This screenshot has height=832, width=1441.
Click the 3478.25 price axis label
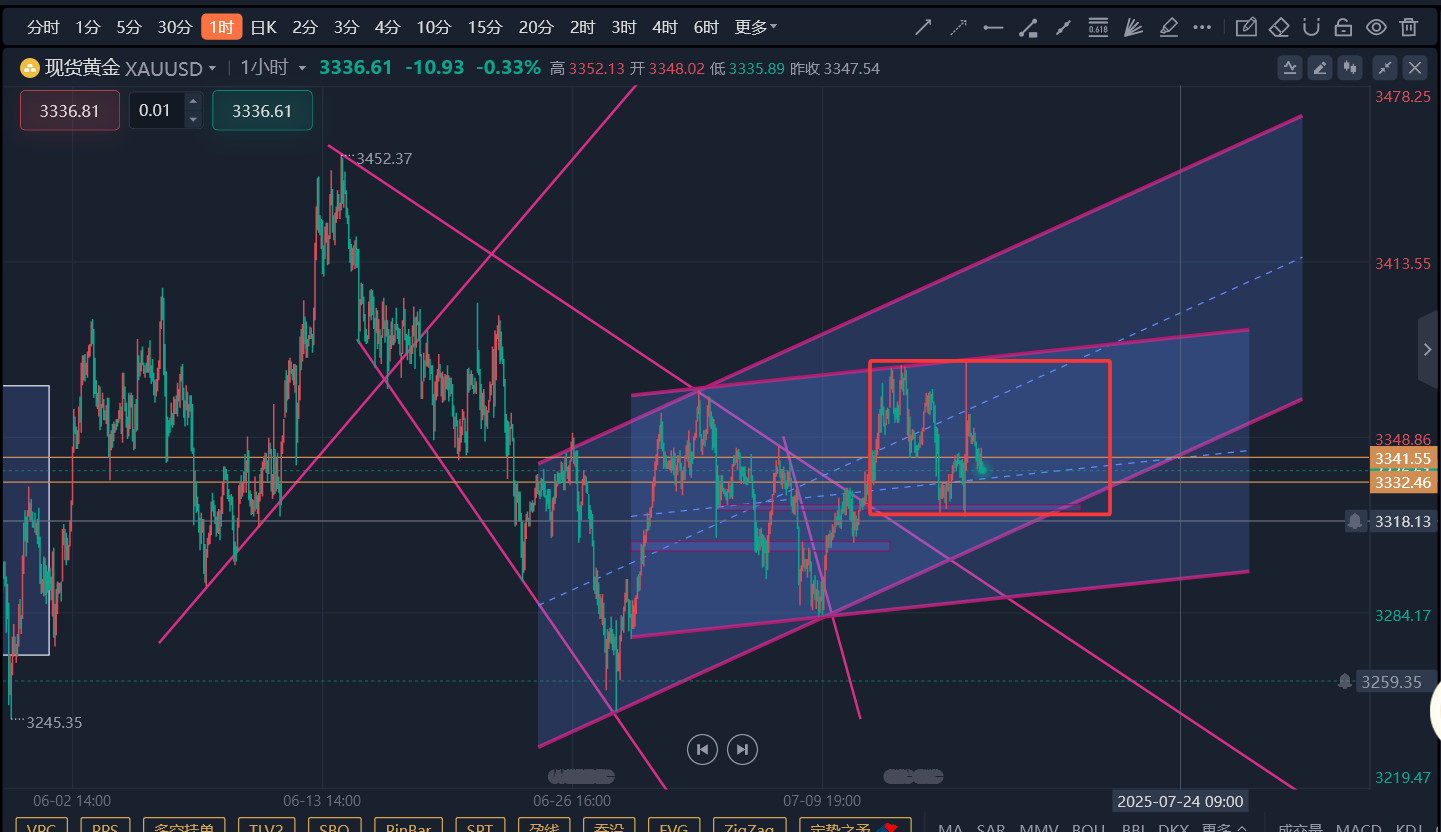click(x=1403, y=97)
